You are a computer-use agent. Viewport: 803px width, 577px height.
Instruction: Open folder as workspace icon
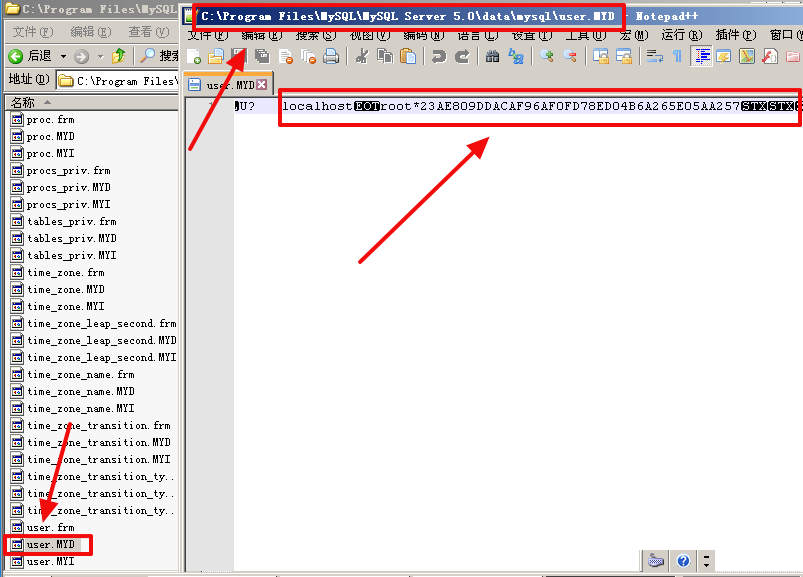[x=793, y=56]
